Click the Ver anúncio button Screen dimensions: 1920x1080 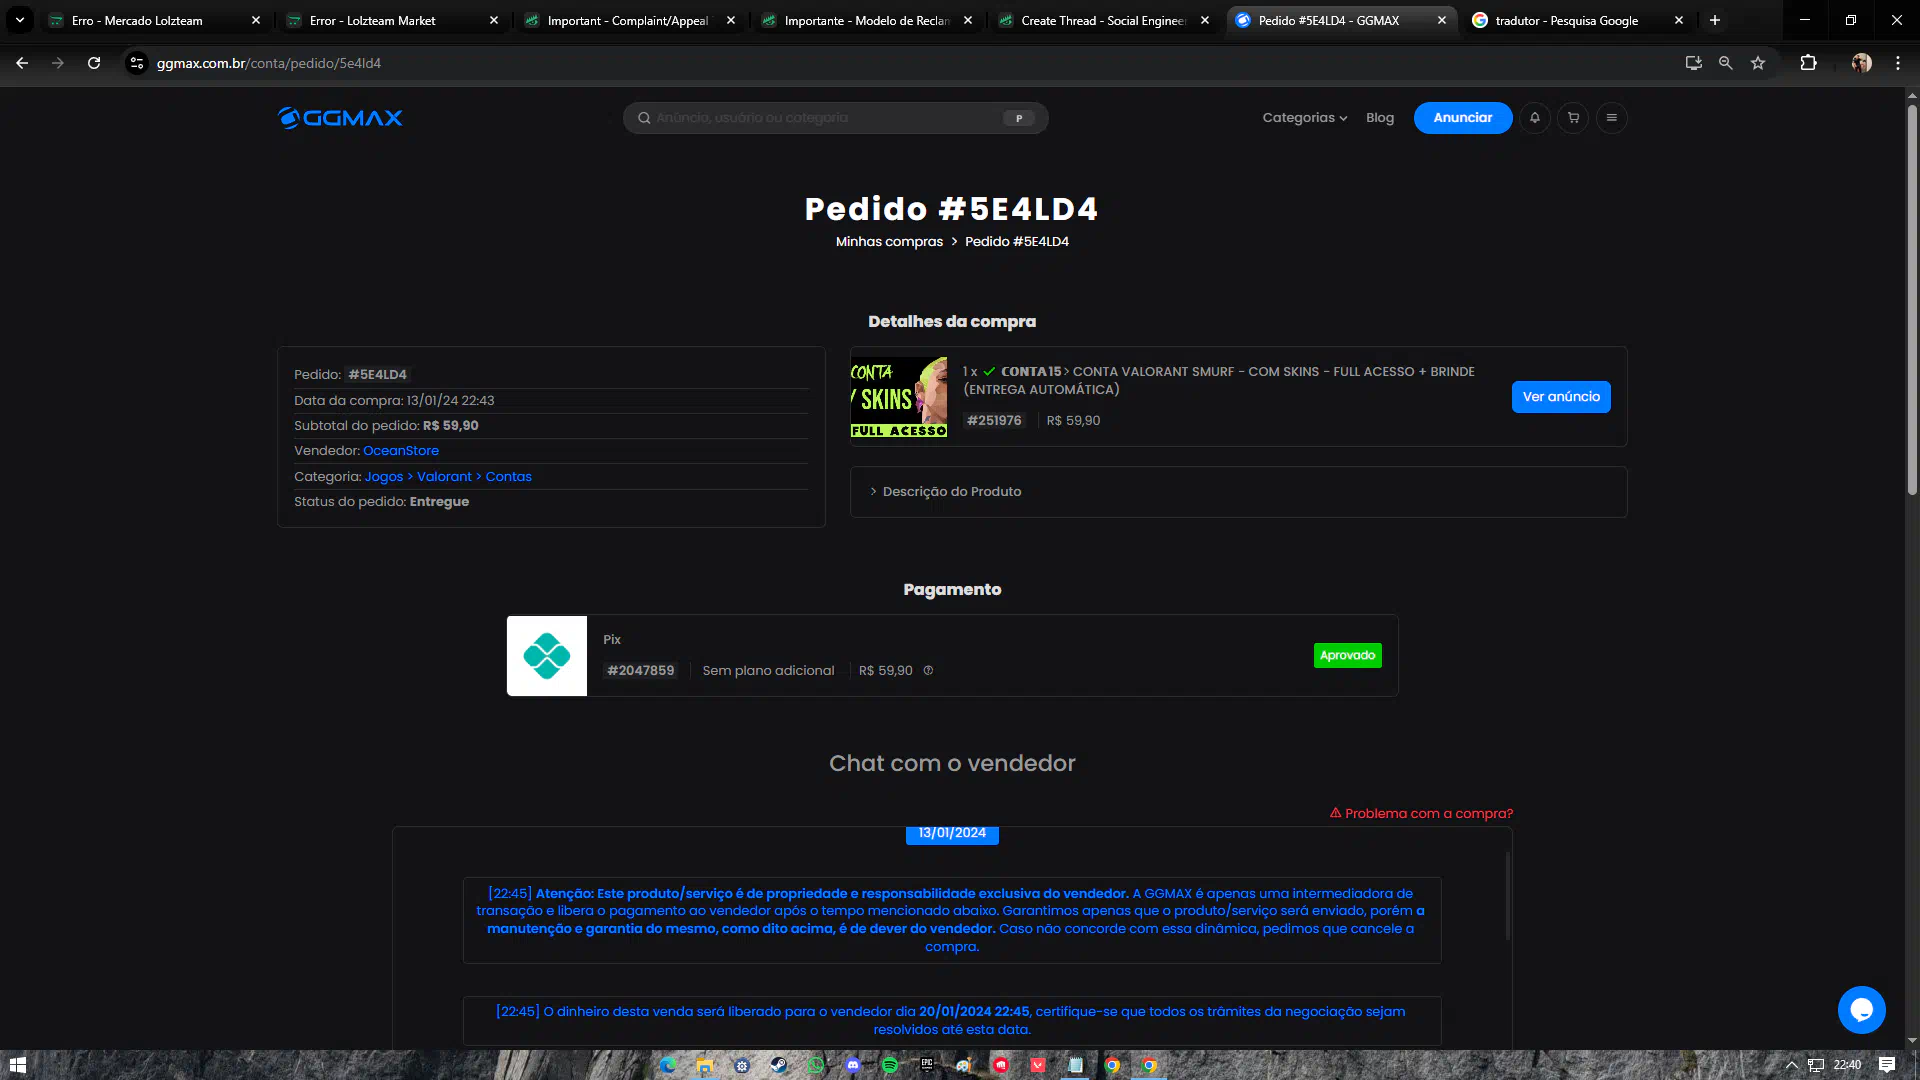tap(1560, 397)
